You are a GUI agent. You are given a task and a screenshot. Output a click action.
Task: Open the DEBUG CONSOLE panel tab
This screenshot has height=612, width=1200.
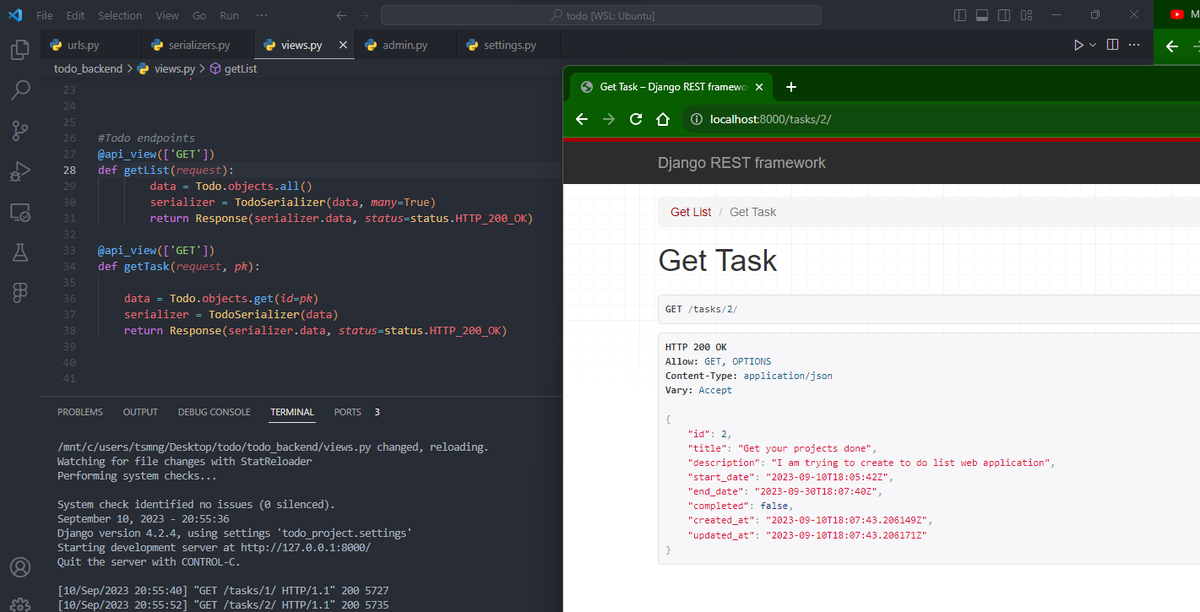(214, 412)
